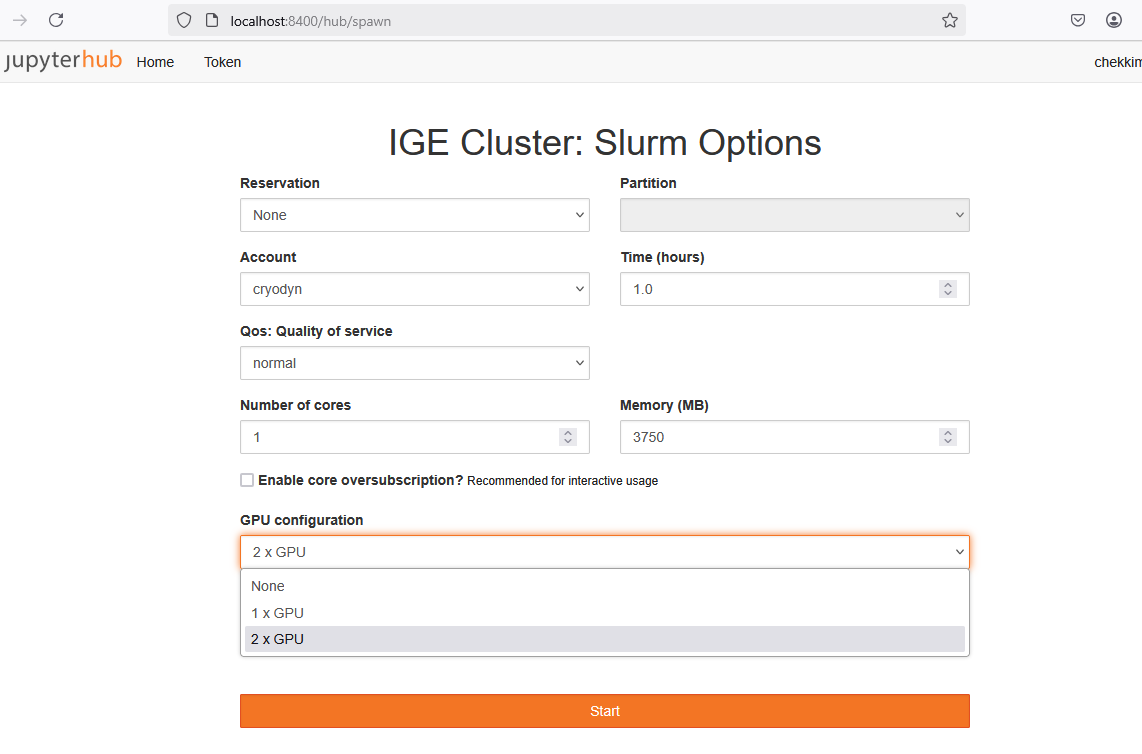Open the Pocket save icon
Image resolution: width=1142 pixels, height=754 pixels.
tap(1078, 20)
